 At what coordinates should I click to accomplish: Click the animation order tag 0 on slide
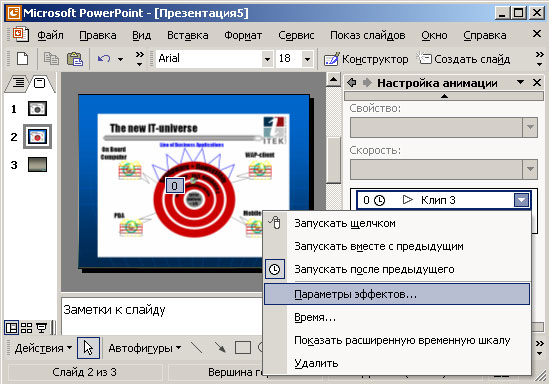coord(174,186)
